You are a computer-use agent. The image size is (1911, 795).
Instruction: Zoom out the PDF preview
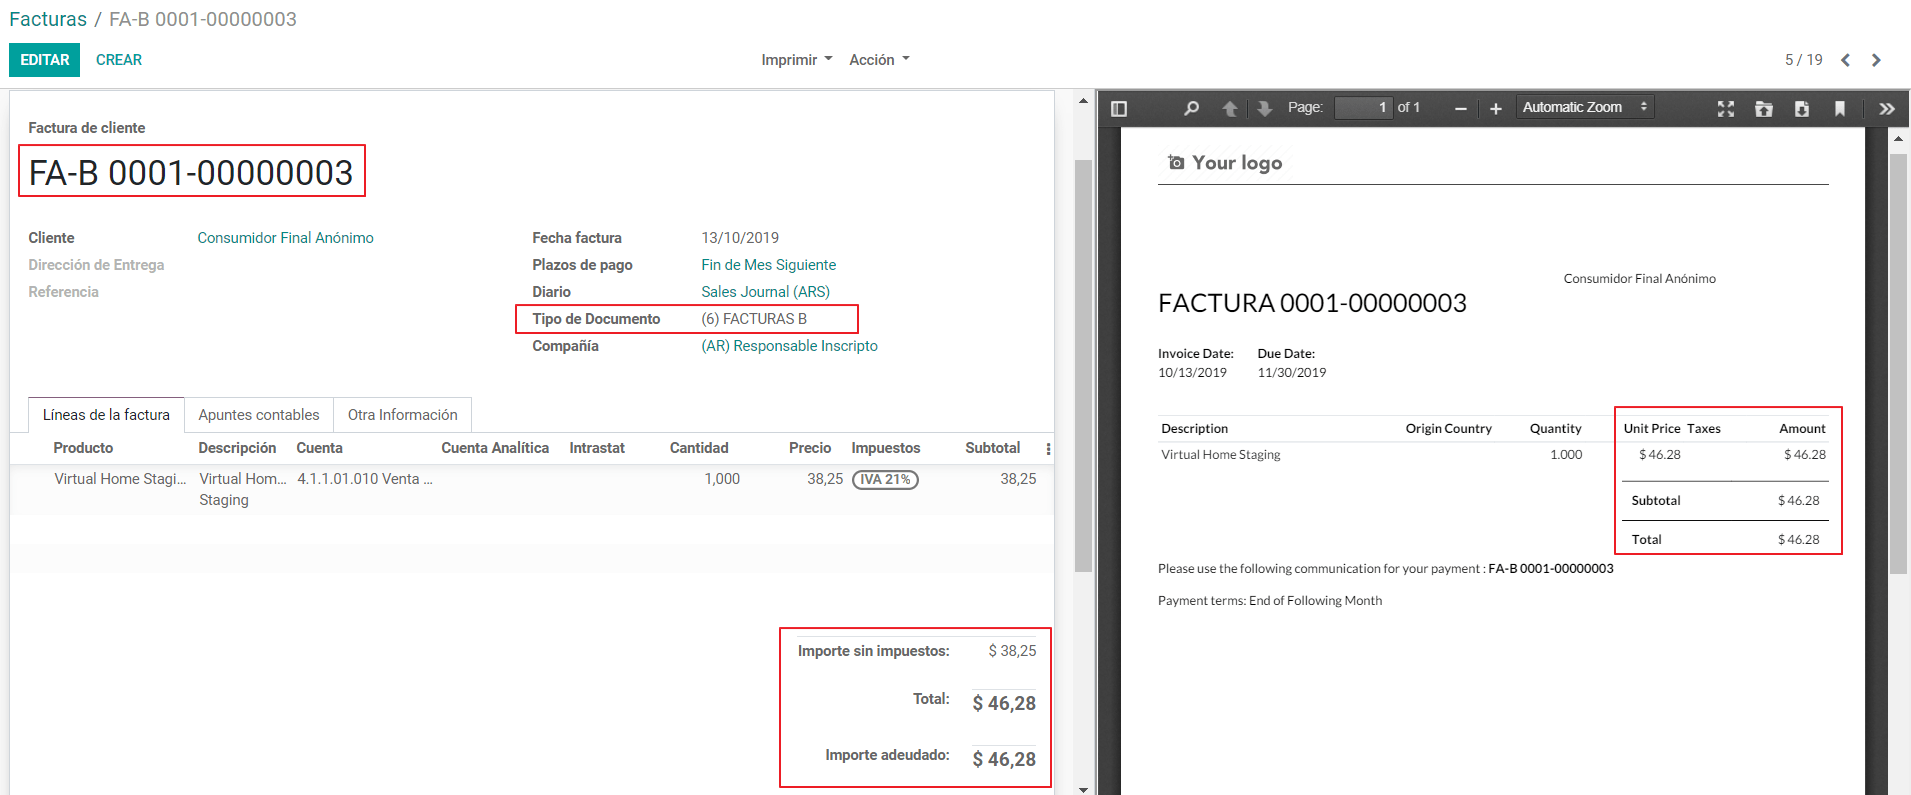click(1460, 108)
